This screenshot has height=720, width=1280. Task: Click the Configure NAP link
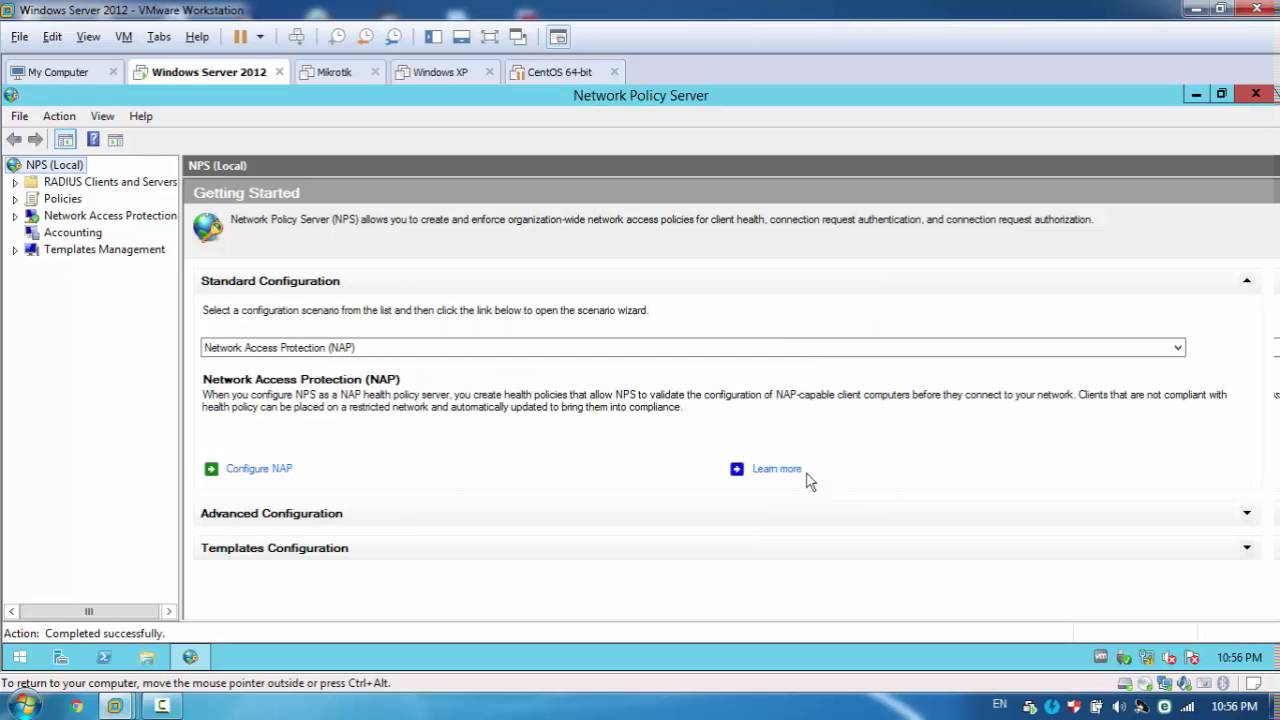click(x=259, y=468)
